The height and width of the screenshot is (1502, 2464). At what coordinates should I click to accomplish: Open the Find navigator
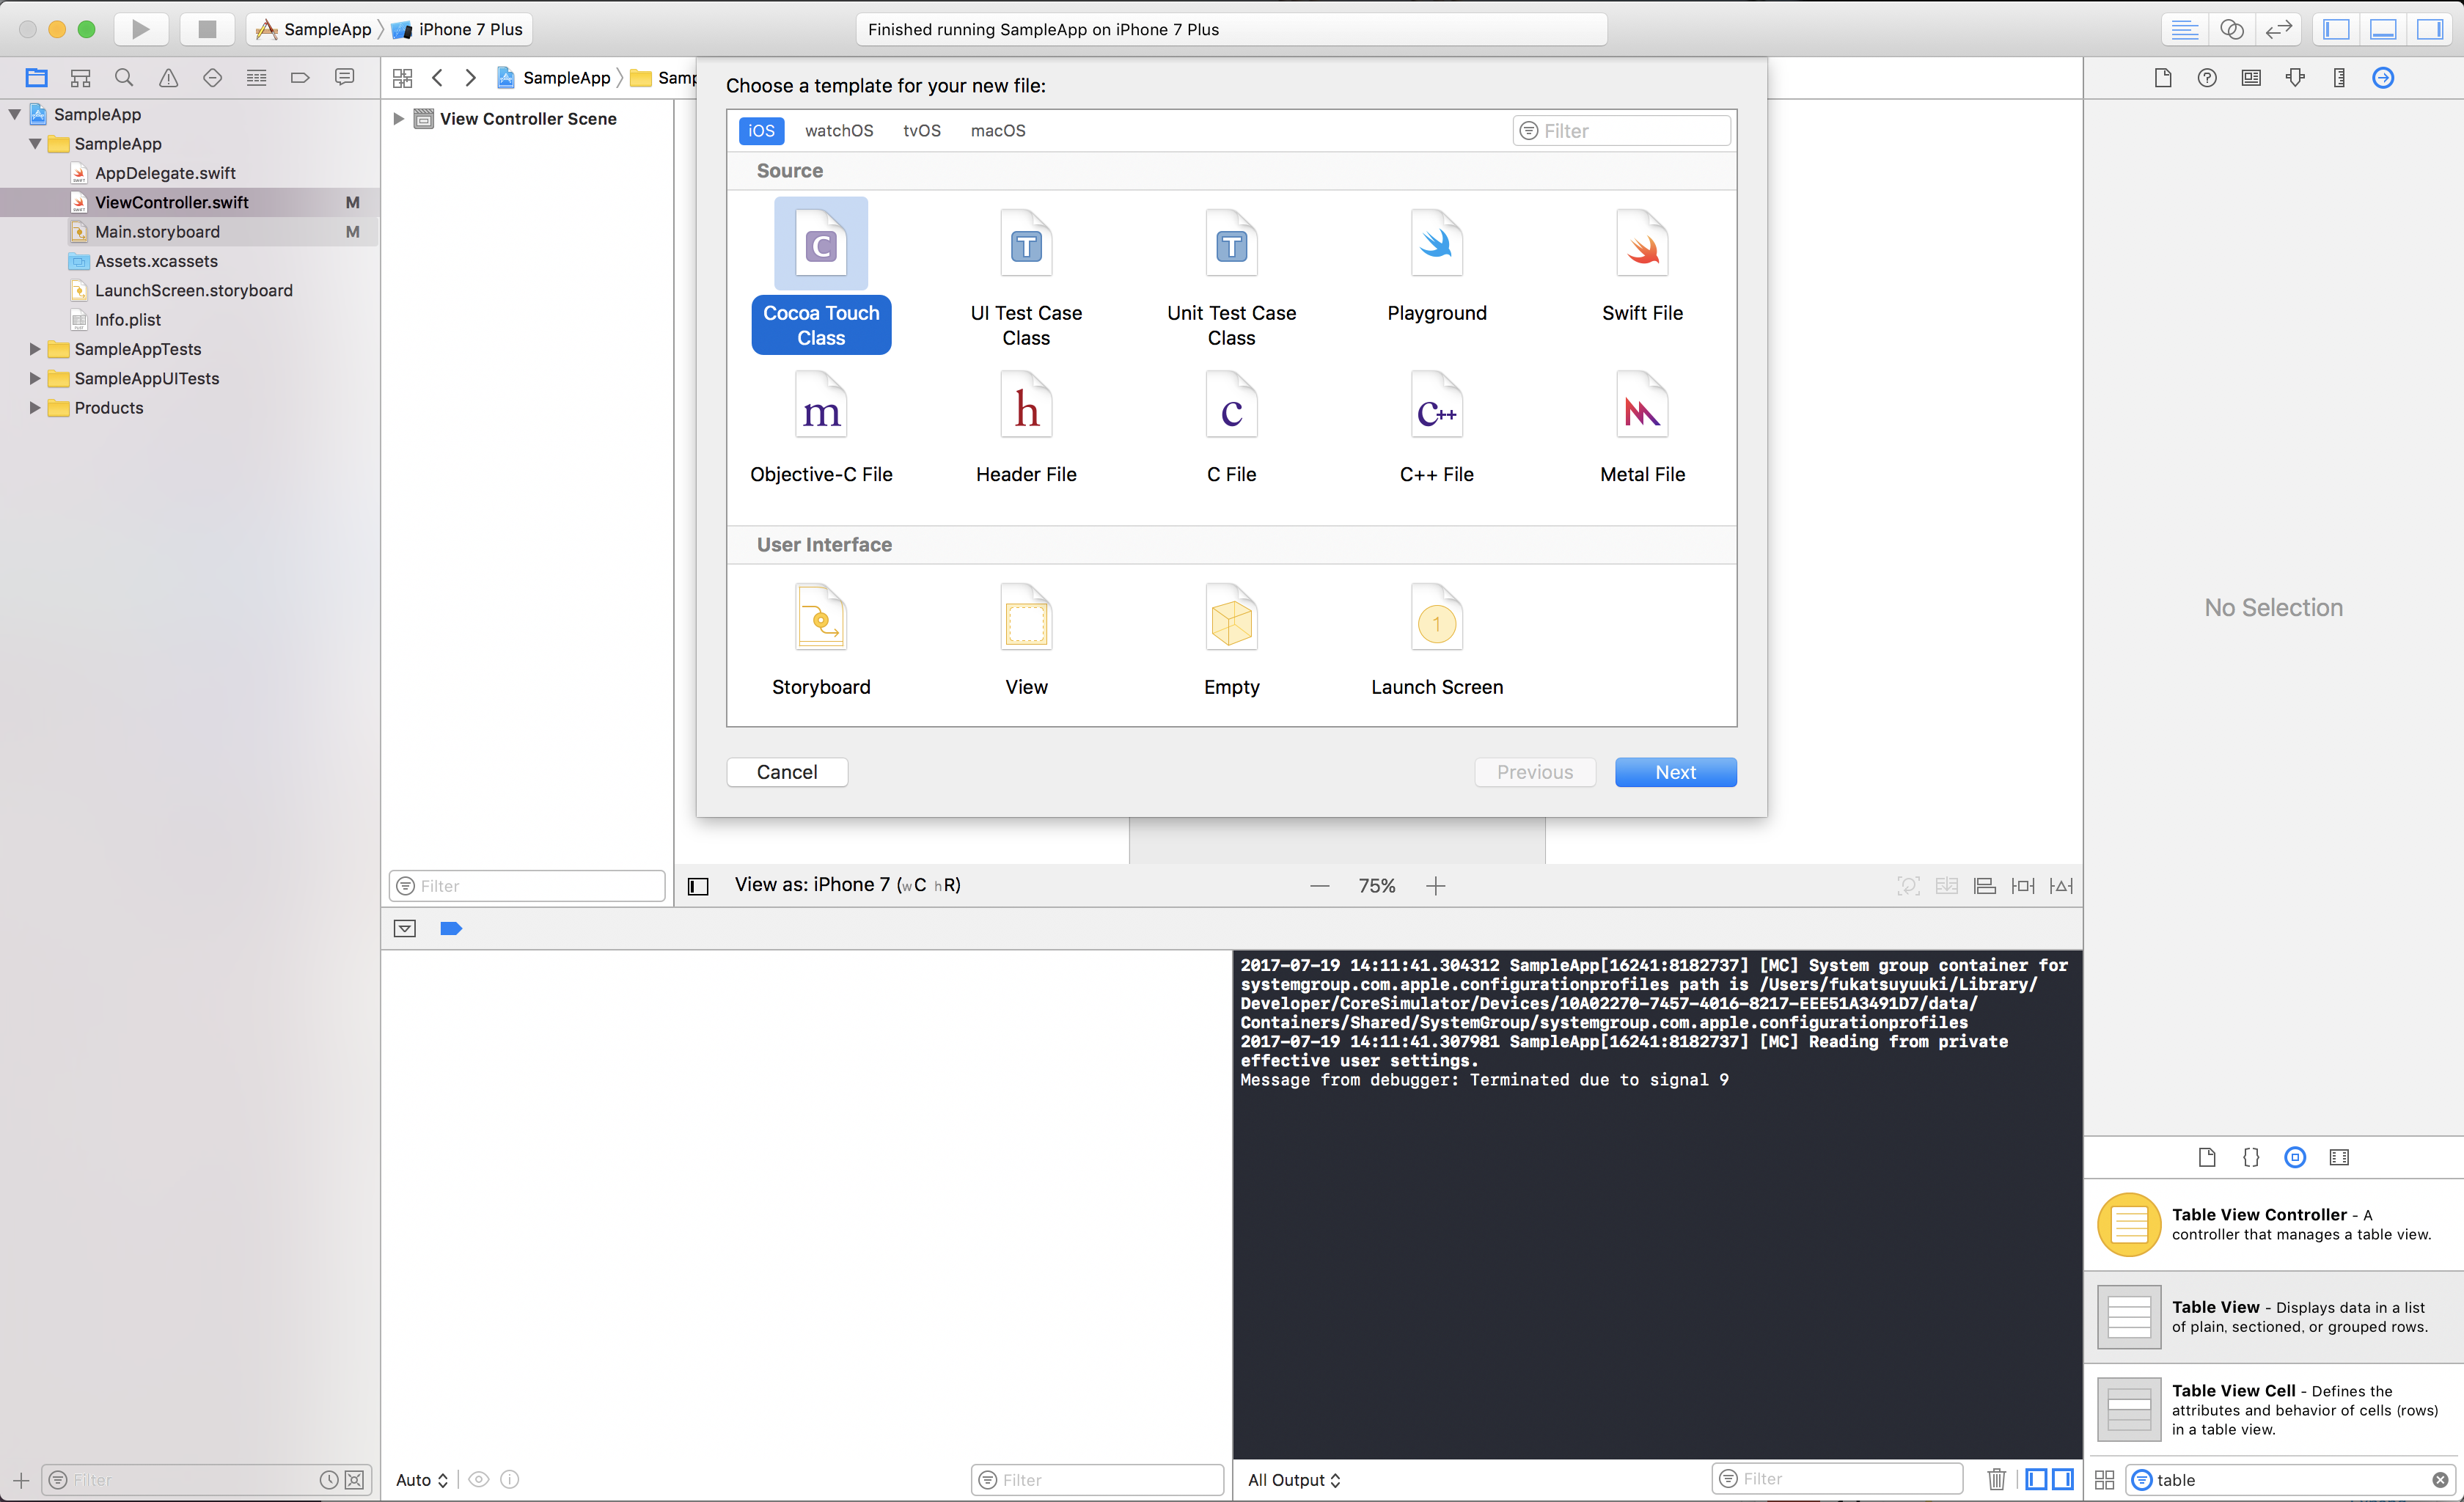[124, 78]
